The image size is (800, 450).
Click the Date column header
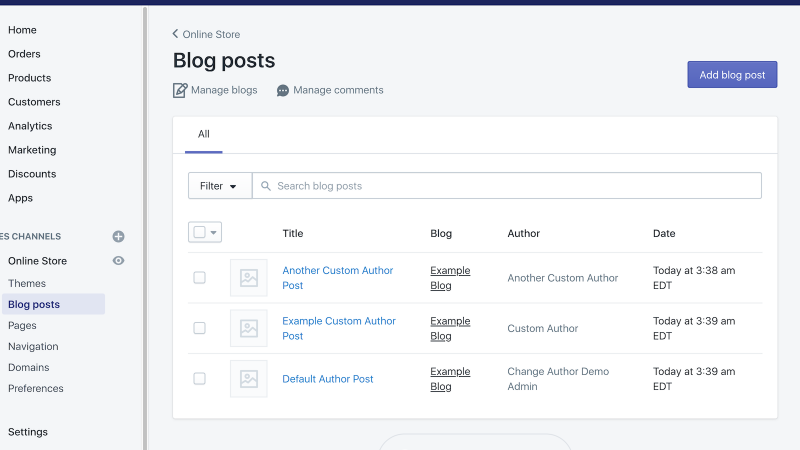pos(664,233)
